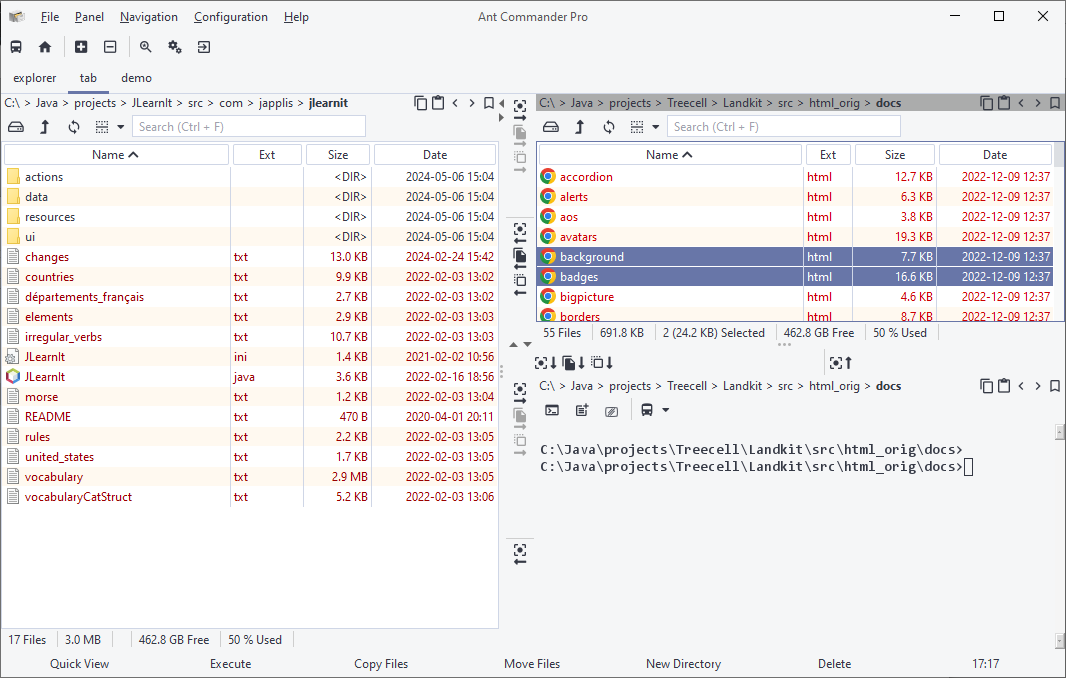The image size is (1066, 678).
Task: Click Landkit in the right panel breadcrumb
Action: point(742,103)
